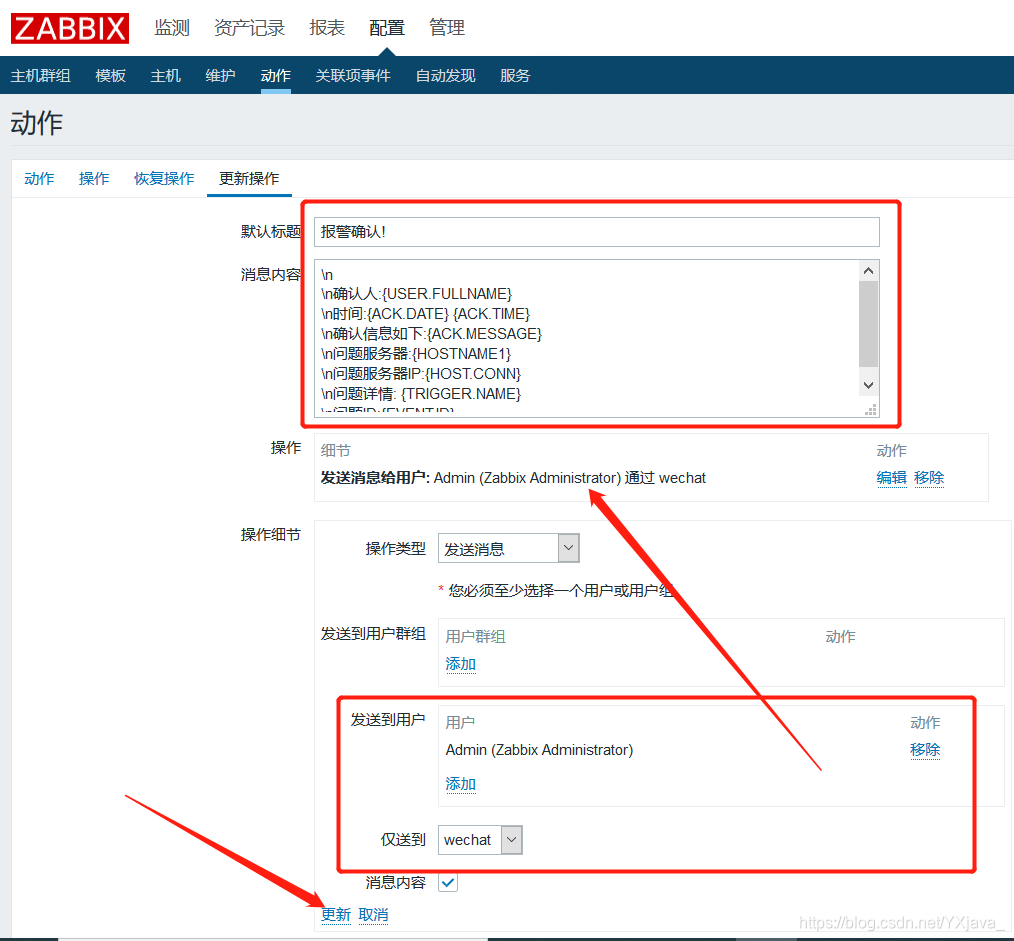Open the 资产记录 top menu
The image size is (1014, 941).
tap(250, 28)
